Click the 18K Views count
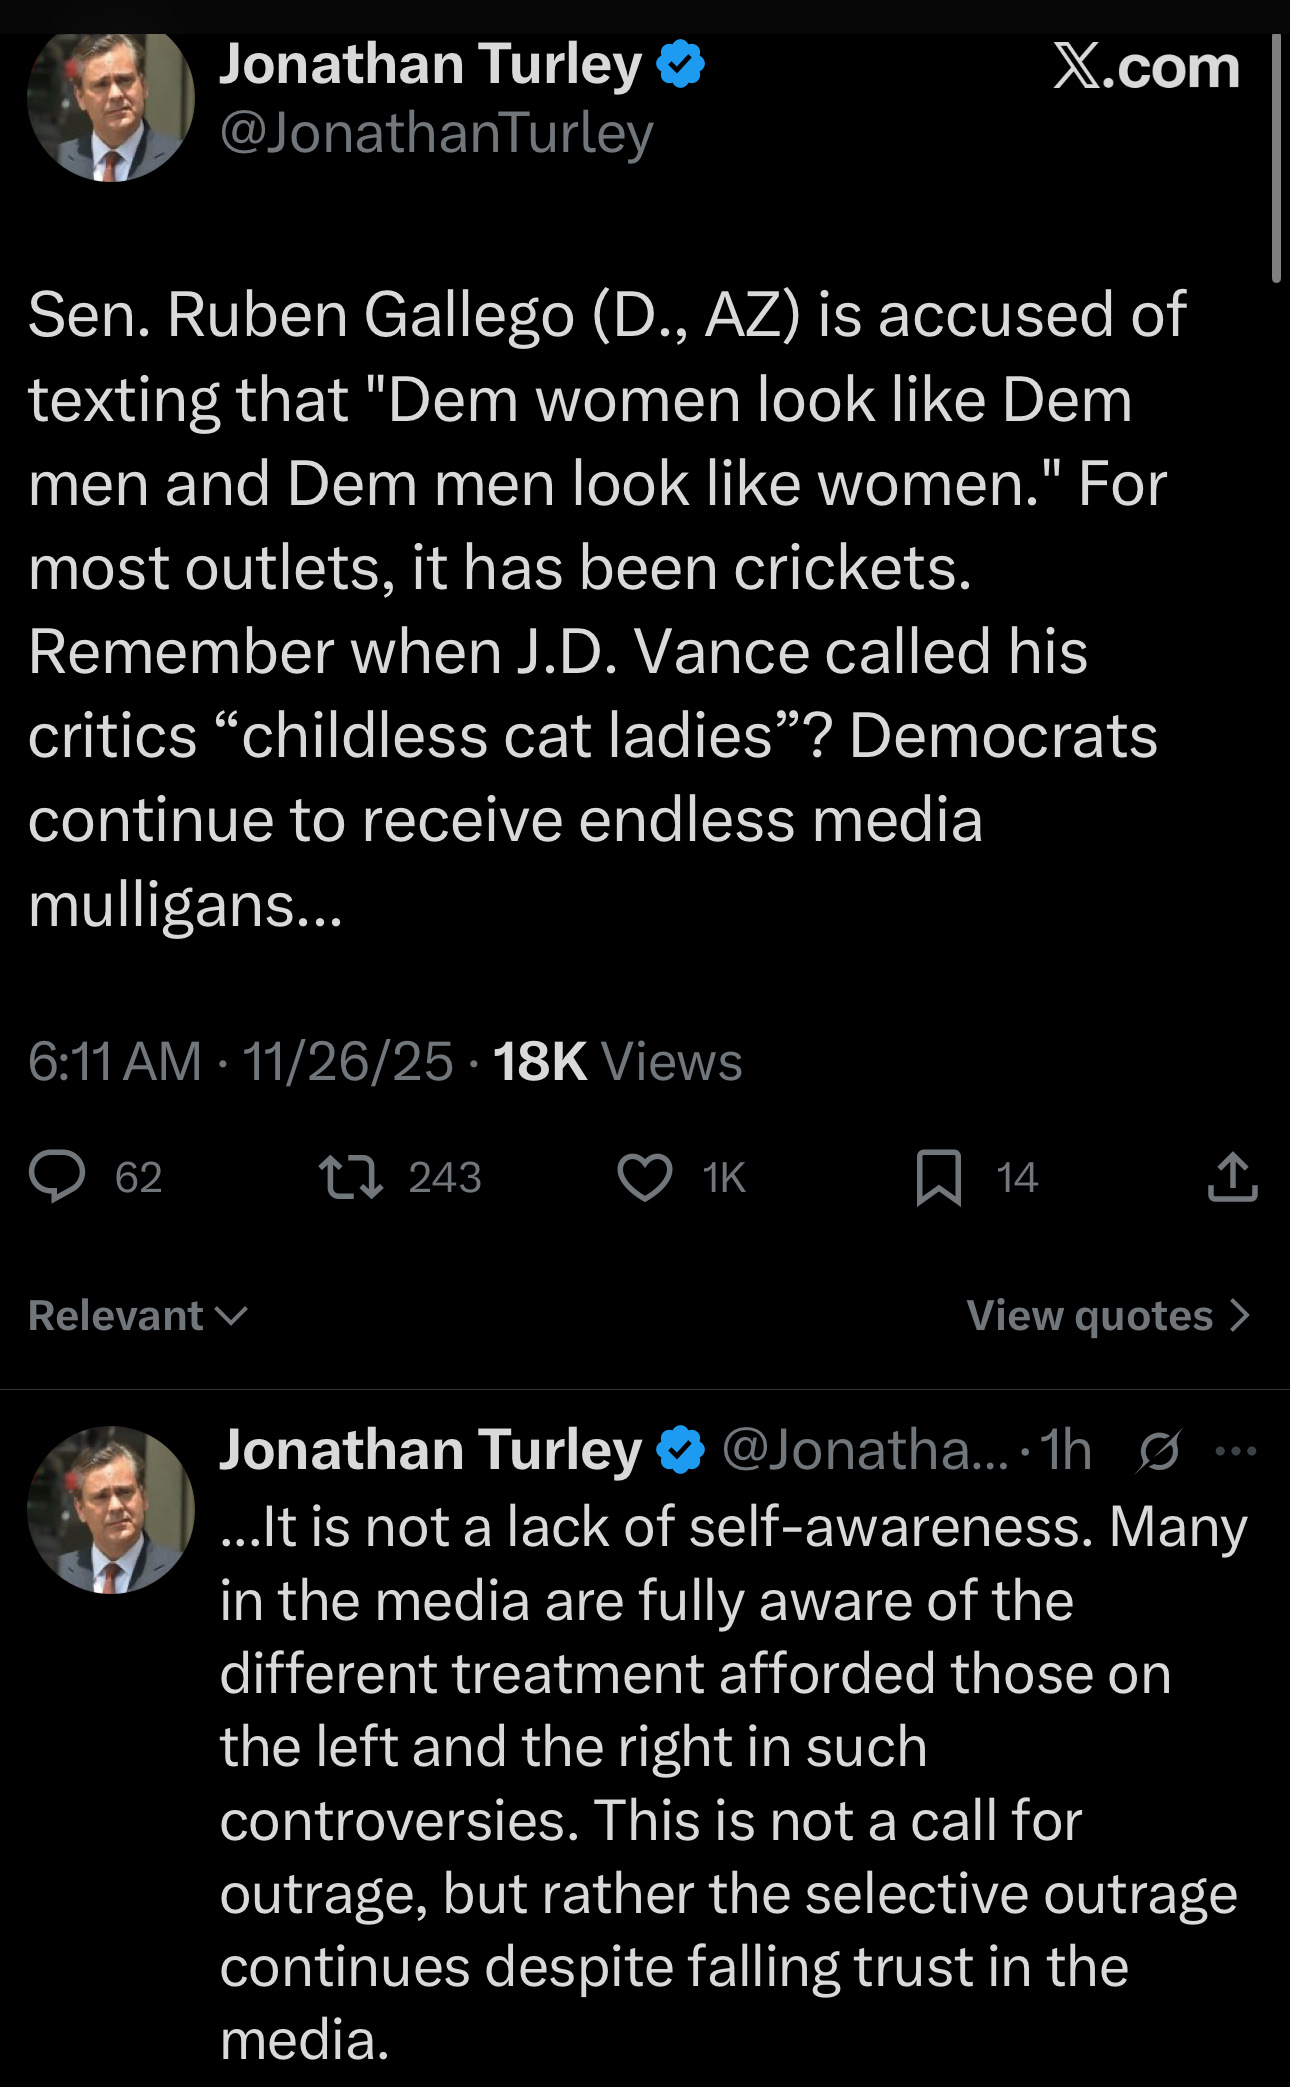The width and height of the screenshot is (1290, 2087). 617,1061
